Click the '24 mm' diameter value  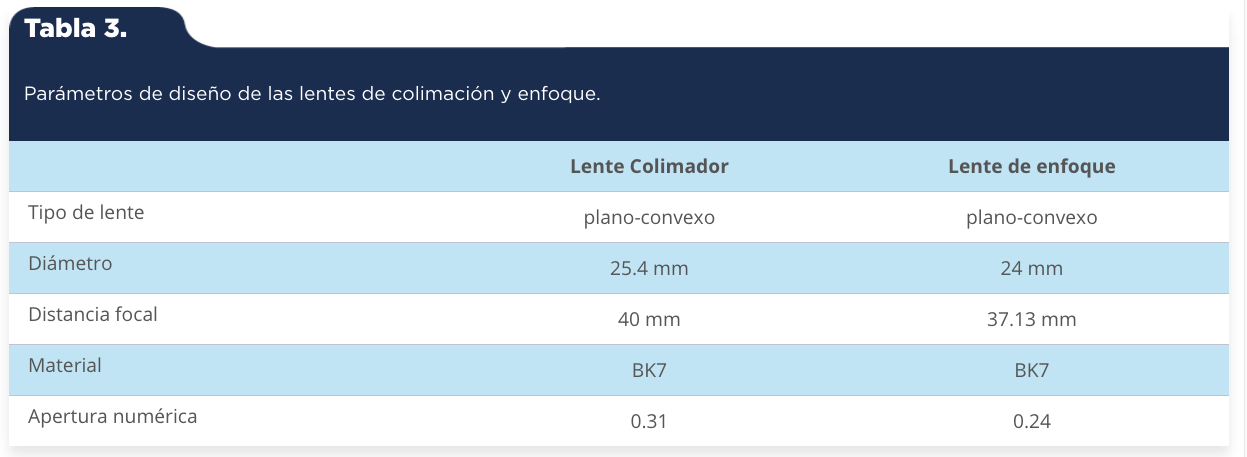point(1031,269)
